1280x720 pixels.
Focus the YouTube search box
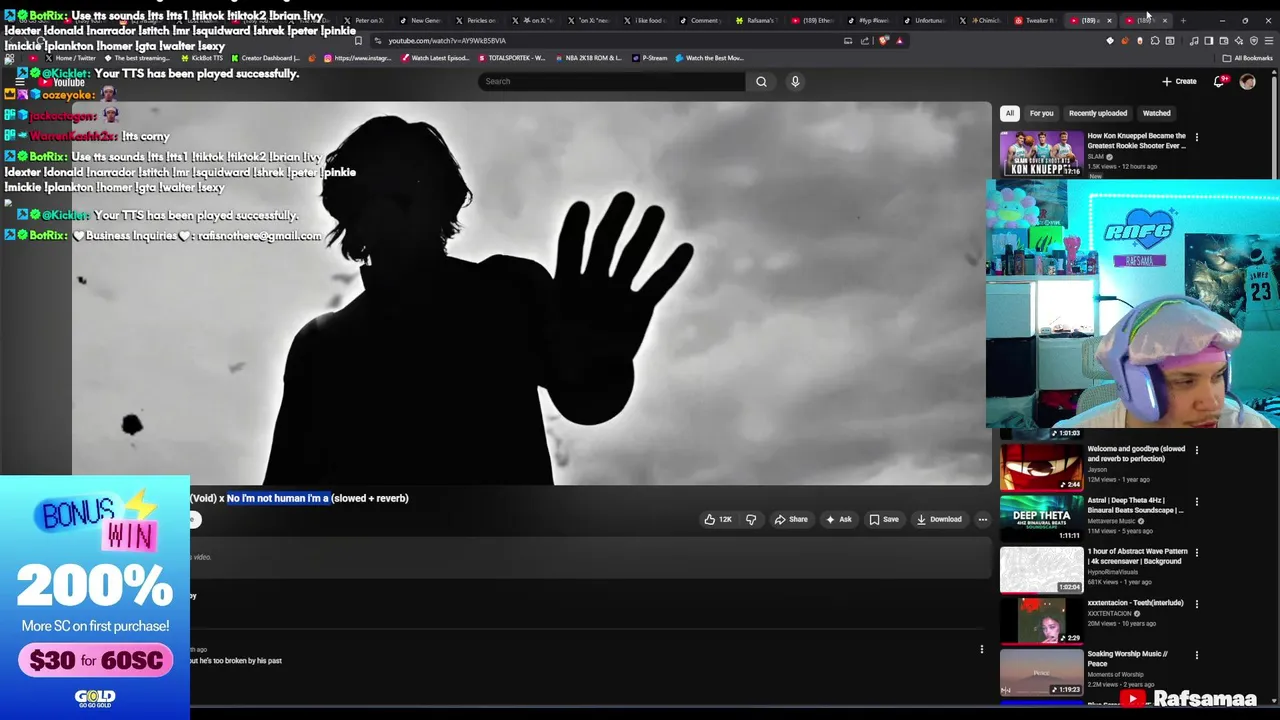point(611,82)
